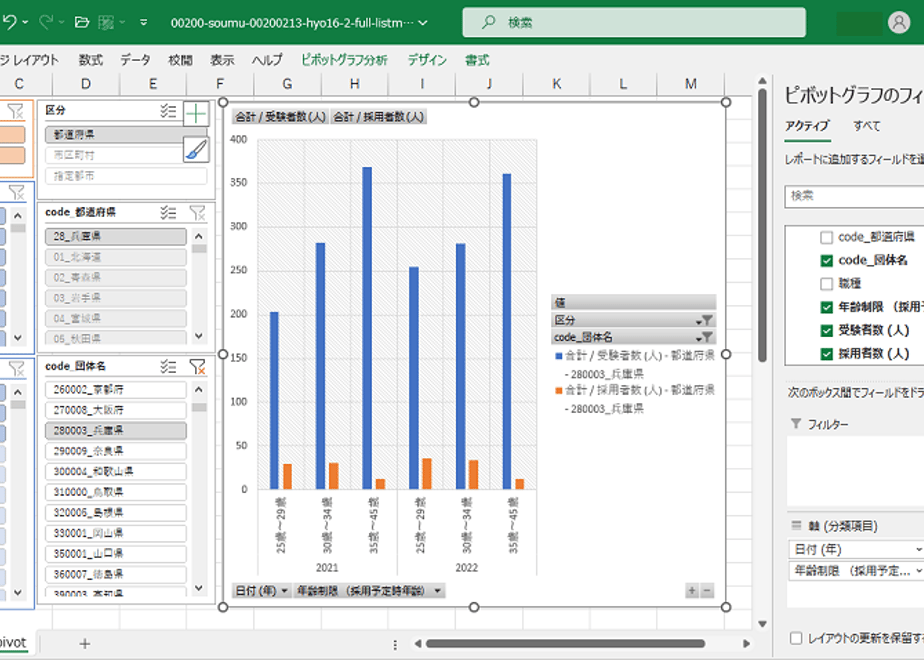Screen dimensions: 924x660
Task: Click the blue 受験者数 legend swatch
Action: point(559,356)
